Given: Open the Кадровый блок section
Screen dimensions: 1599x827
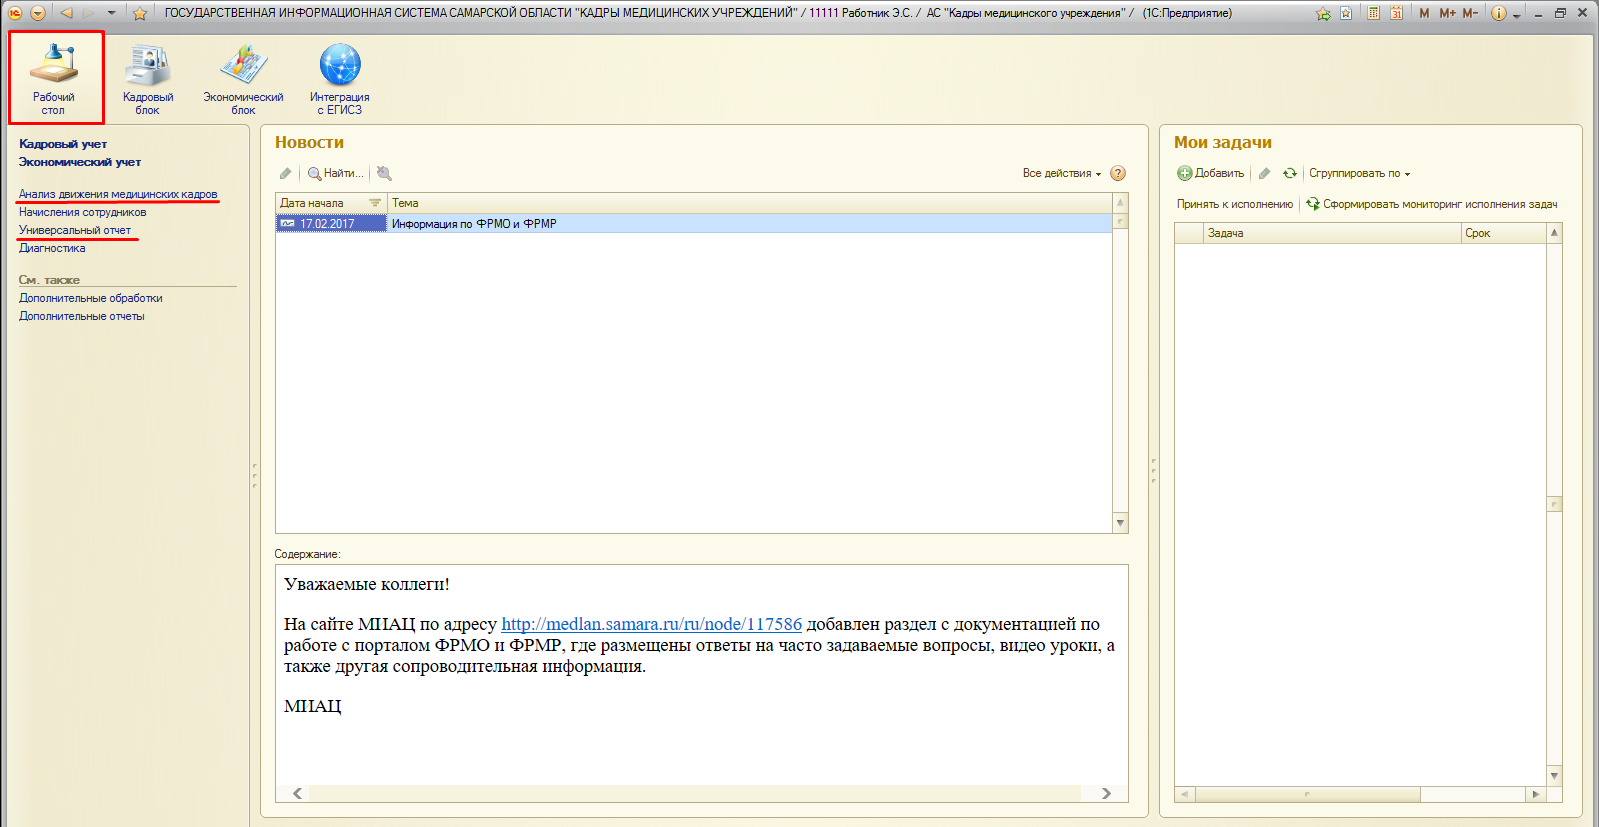Looking at the screenshot, I should [x=148, y=79].
